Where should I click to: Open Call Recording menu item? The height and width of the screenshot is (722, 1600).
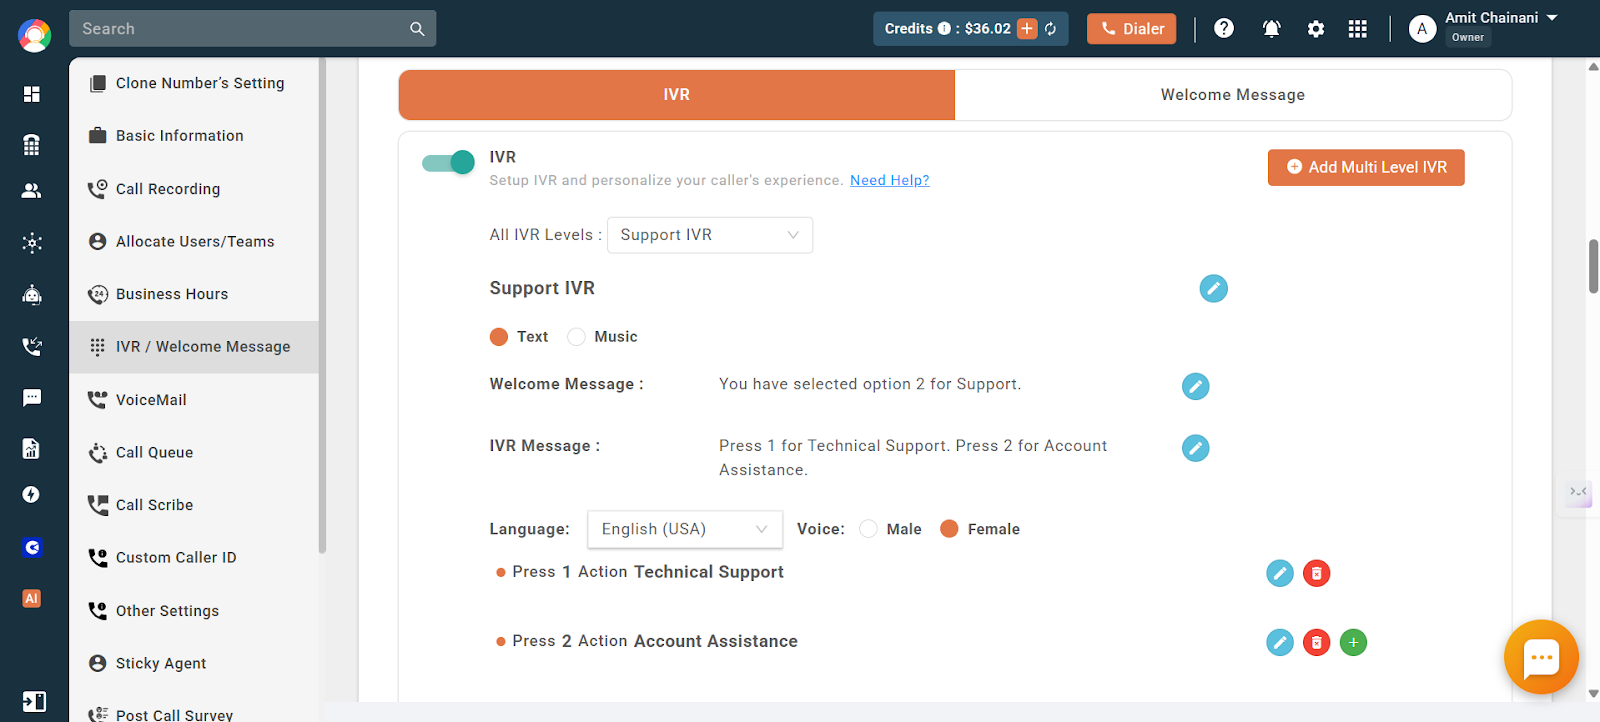(194, 189)
